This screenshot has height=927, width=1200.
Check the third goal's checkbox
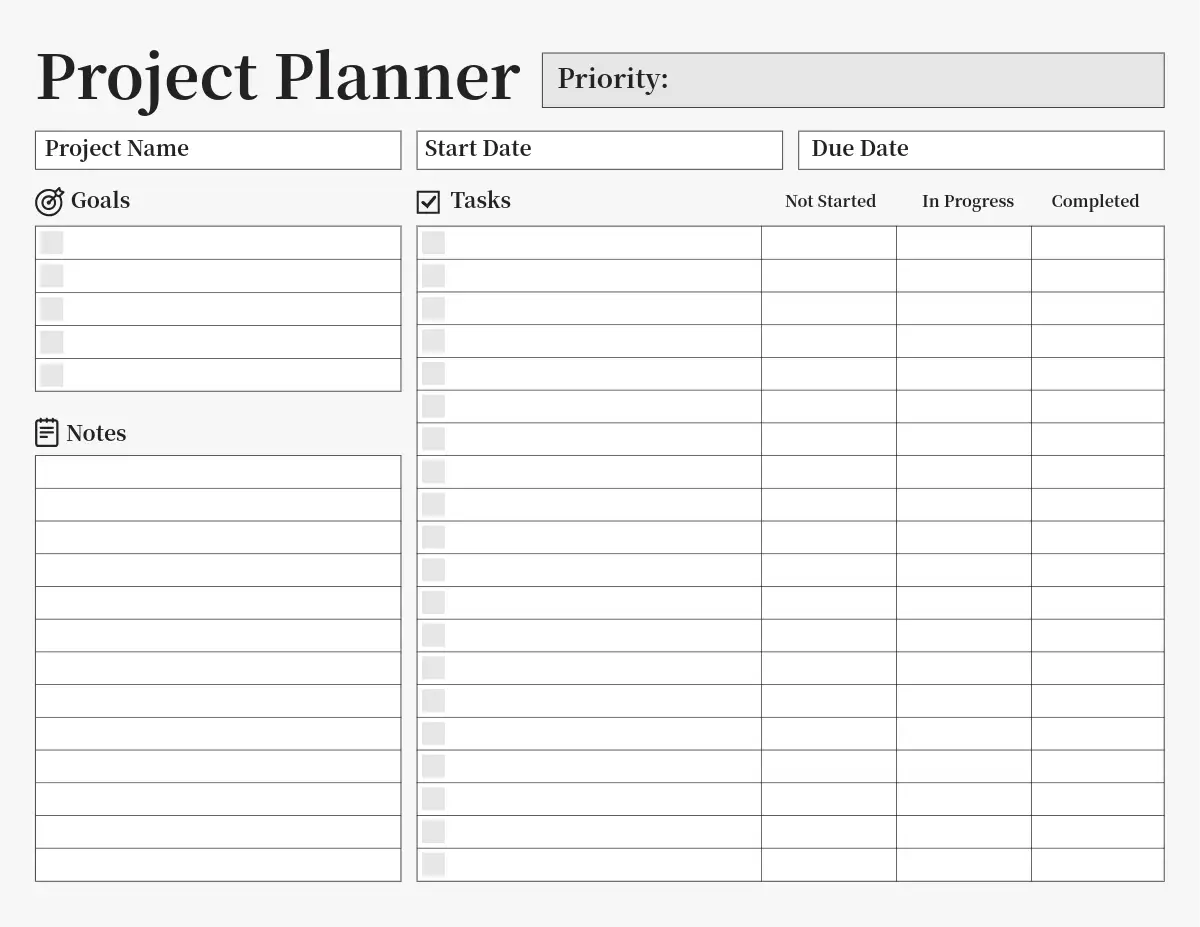(52, 309)
